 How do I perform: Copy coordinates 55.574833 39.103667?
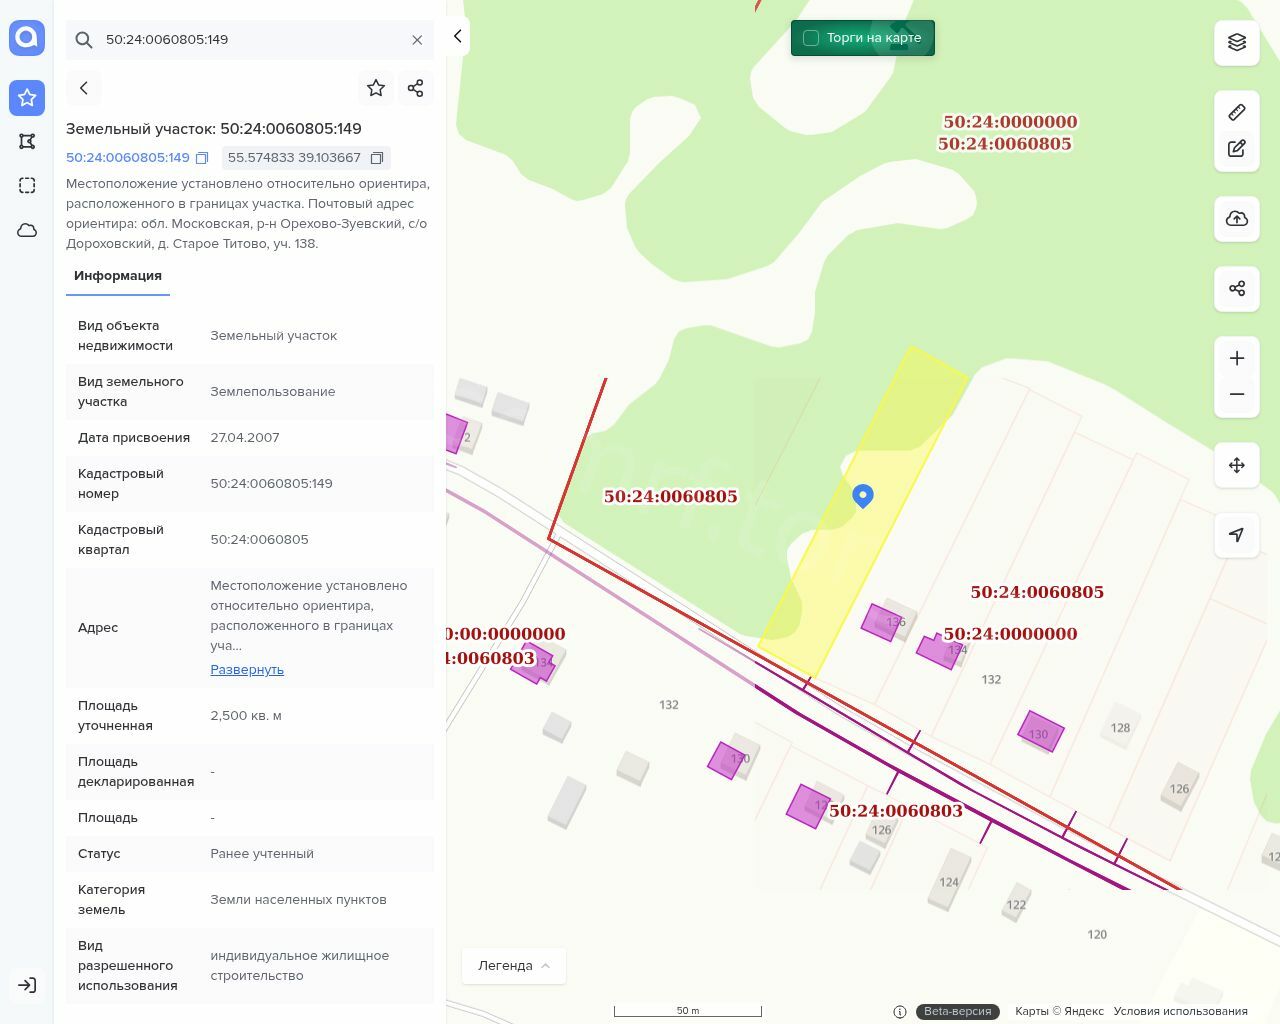(377, 158)
